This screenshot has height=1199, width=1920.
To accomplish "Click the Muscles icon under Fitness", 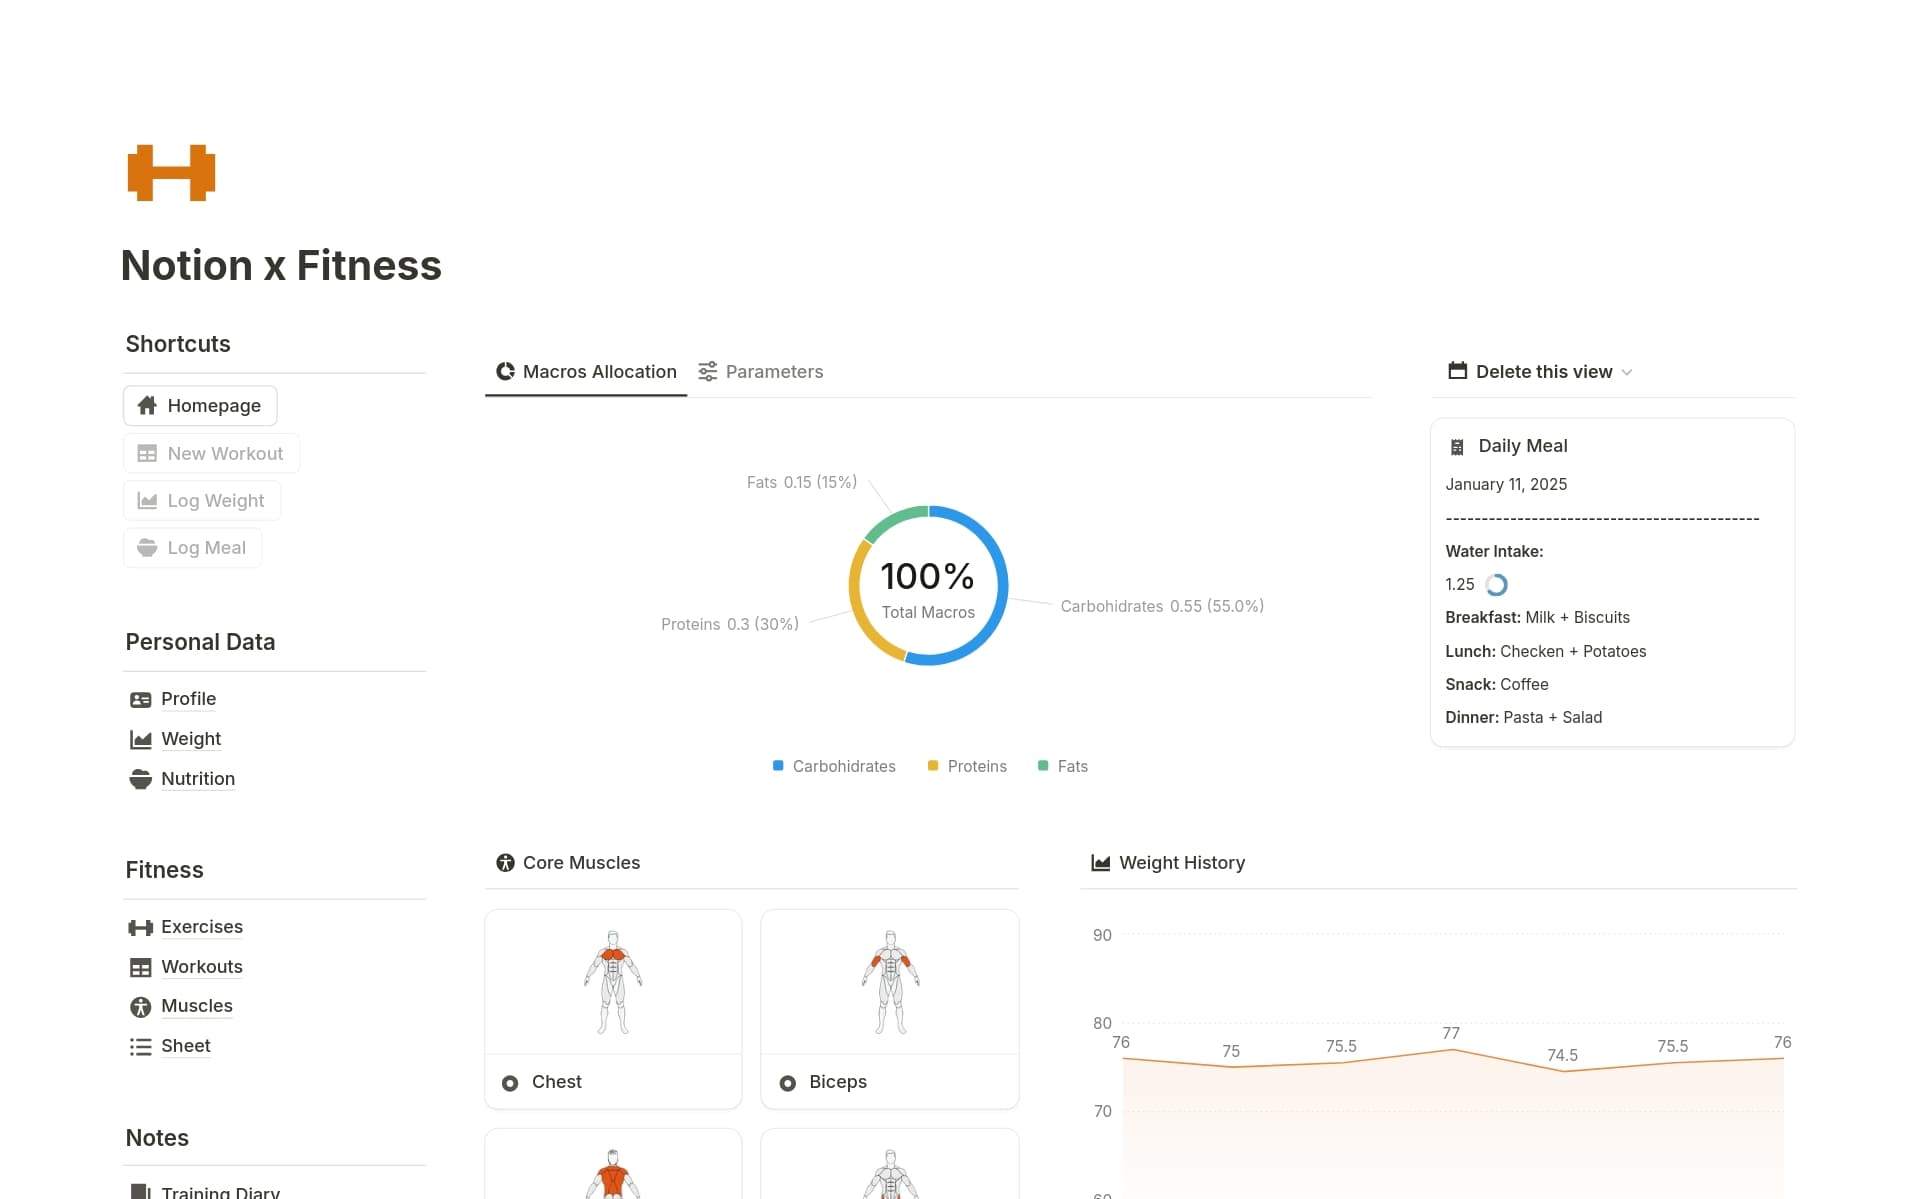I will (140, 1007).
